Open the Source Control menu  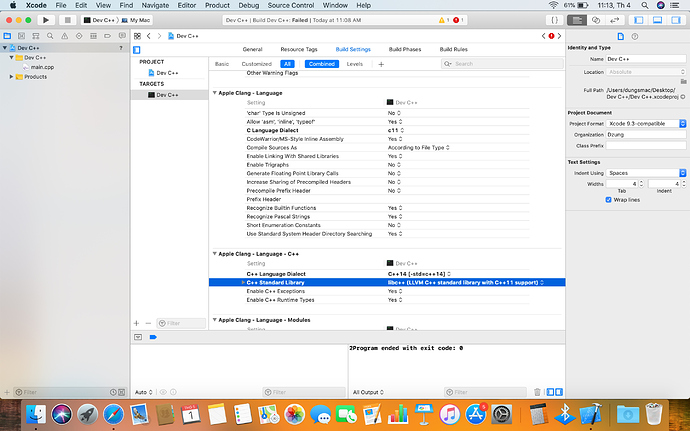[291, 5]
